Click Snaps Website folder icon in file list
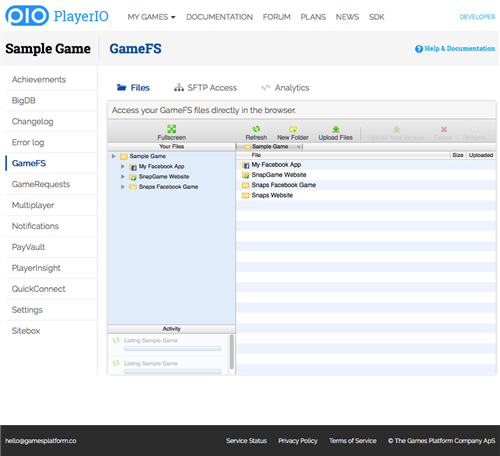This screenshot has width=500, height=456. point(246,195)
